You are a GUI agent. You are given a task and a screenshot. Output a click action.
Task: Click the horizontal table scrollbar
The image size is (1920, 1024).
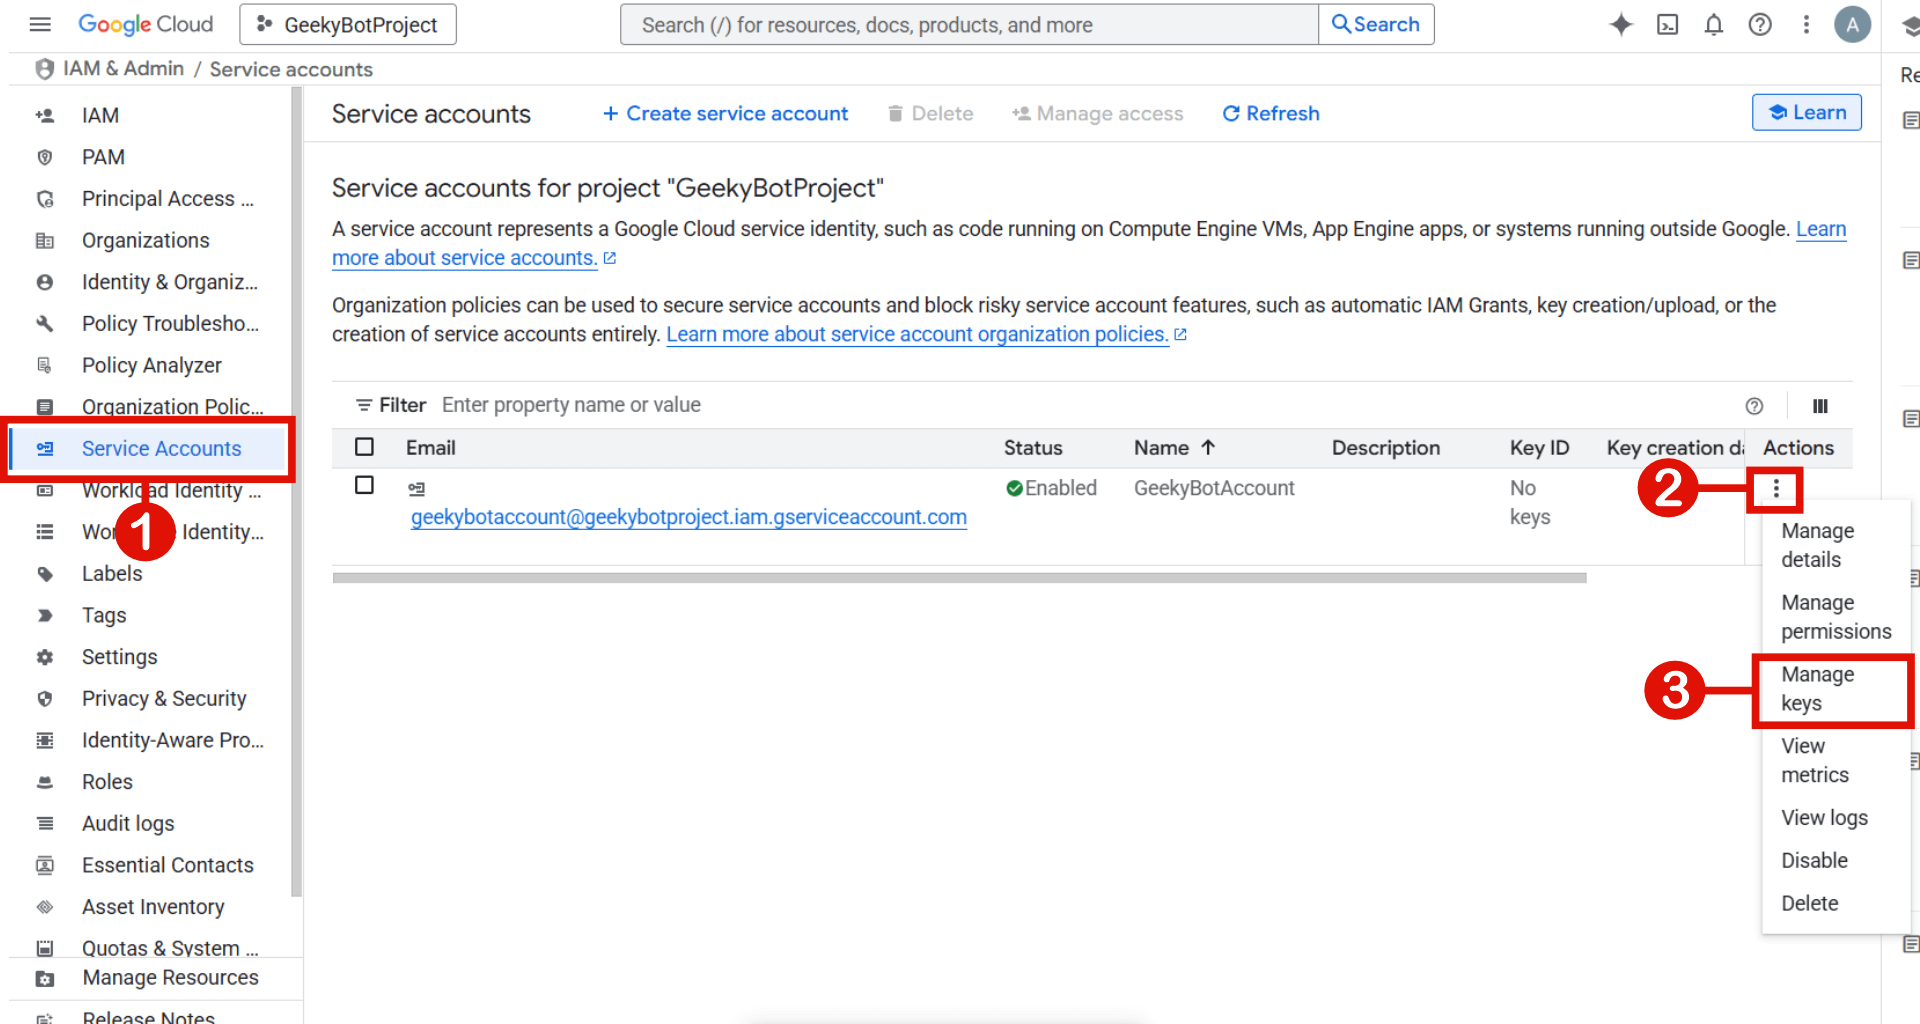point(959,578)
